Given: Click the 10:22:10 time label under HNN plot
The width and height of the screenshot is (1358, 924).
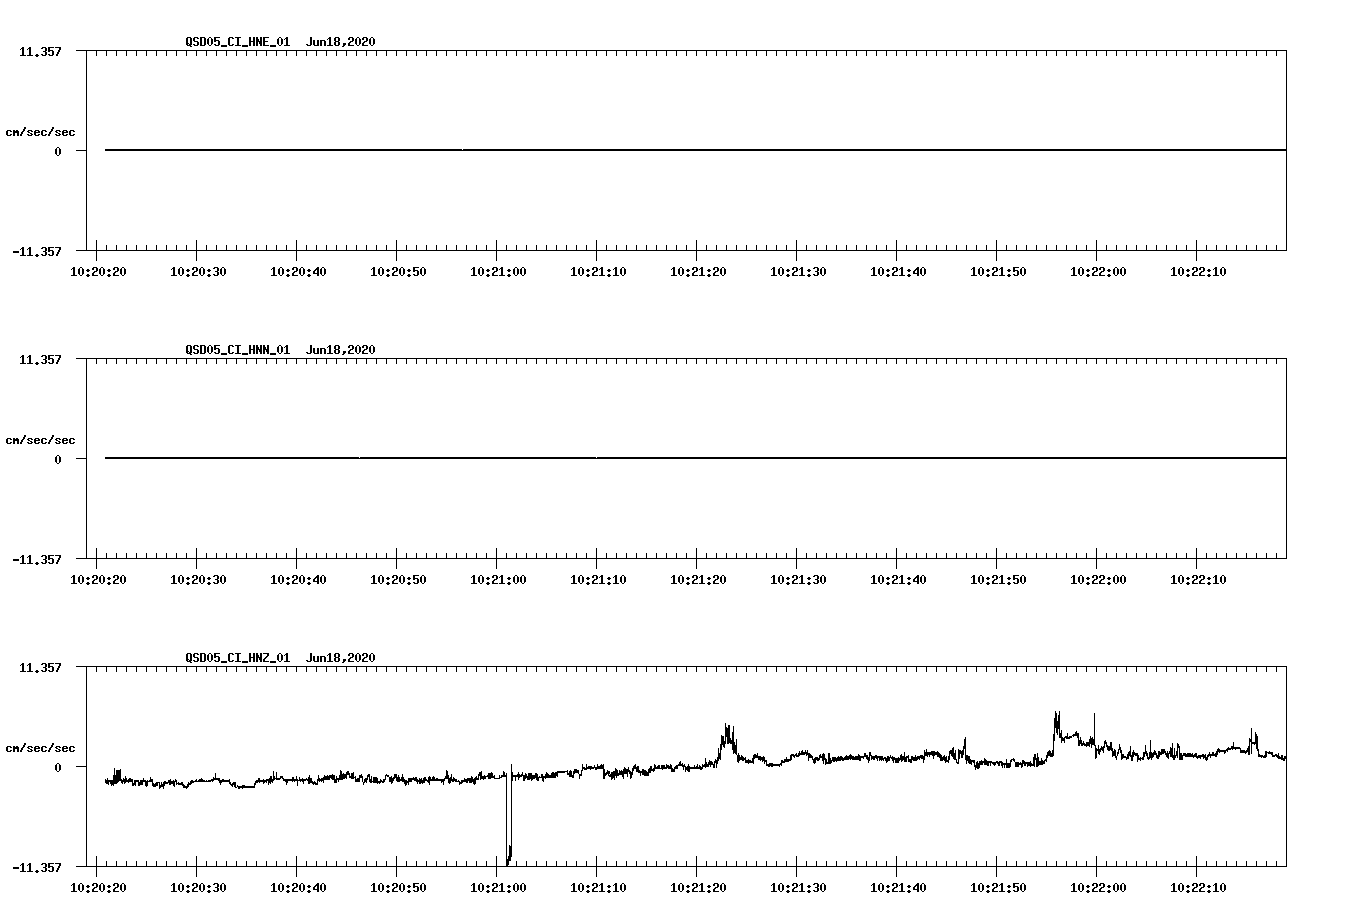Looking at the screenshot, I should 1198,580.
